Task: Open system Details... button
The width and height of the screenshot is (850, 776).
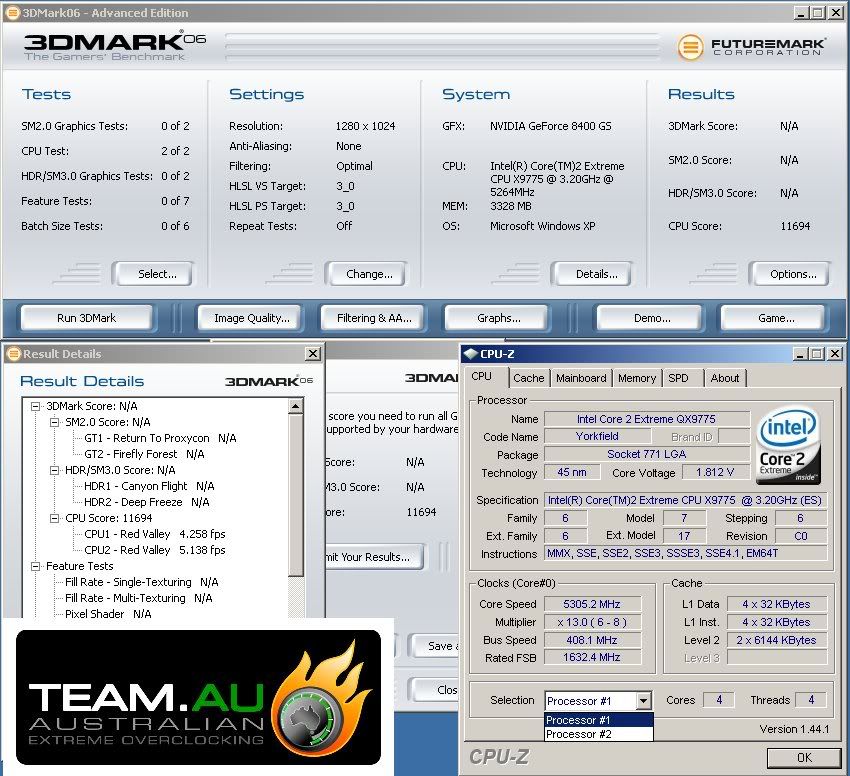Action: pos(592,274)
